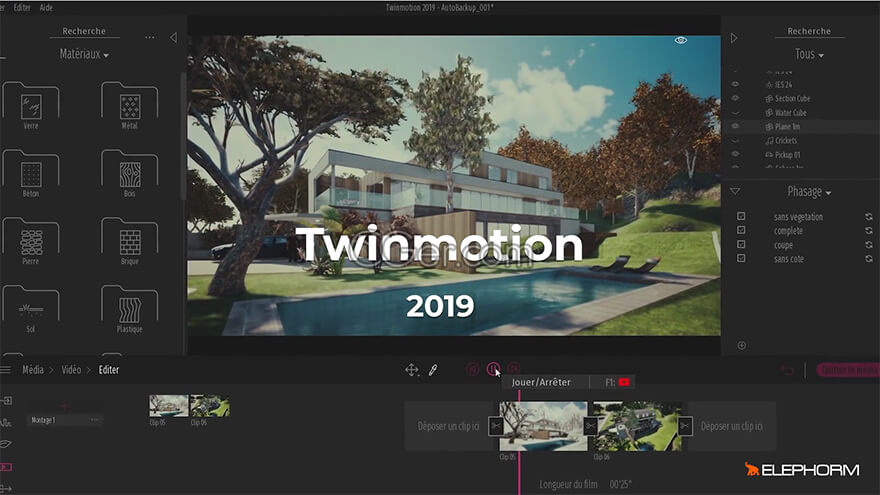
Task: Select the eyedropper material picker tool
Action: [x=433, y=370]
